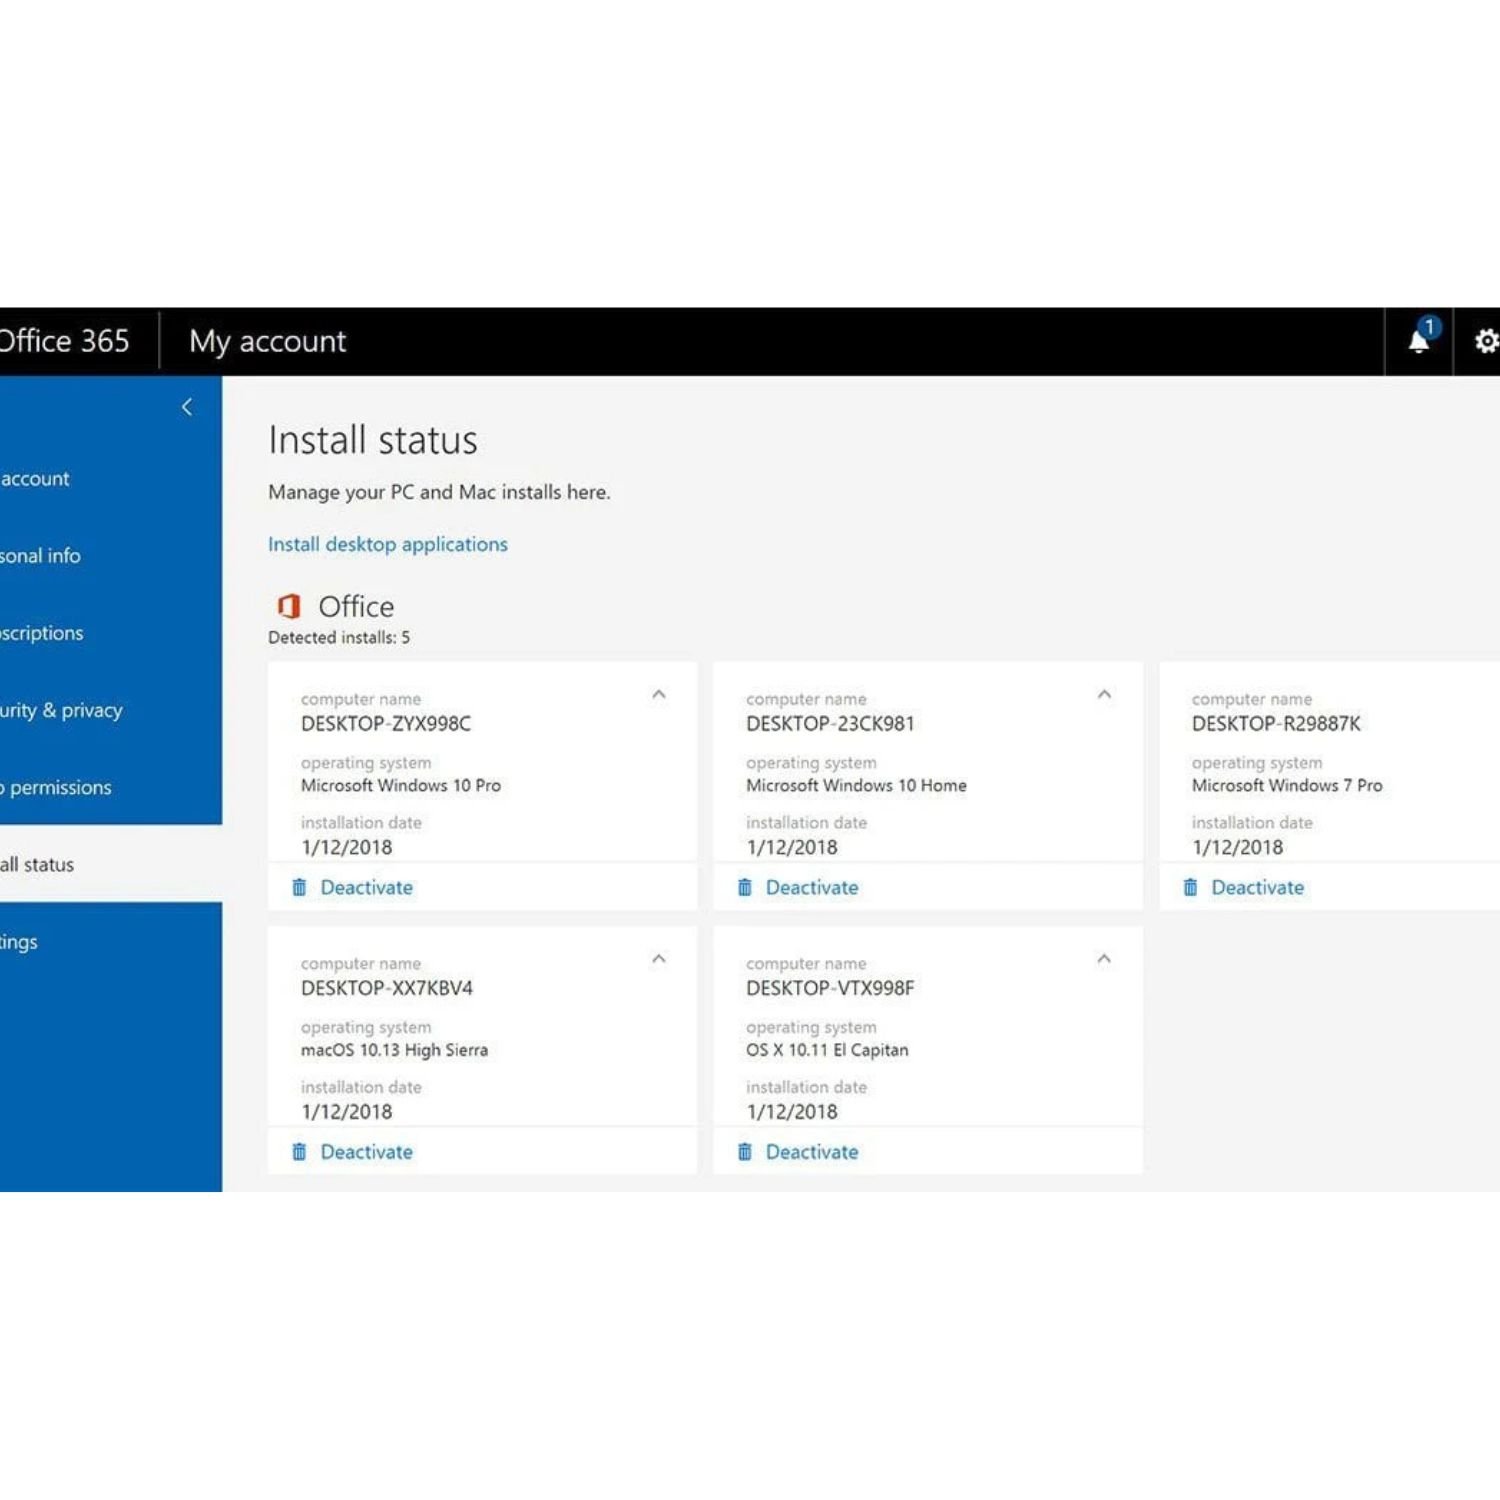Screen dimensions: 1500x1500
Task: Select "Install status" in the sidebar
Action: pos(42,864)
